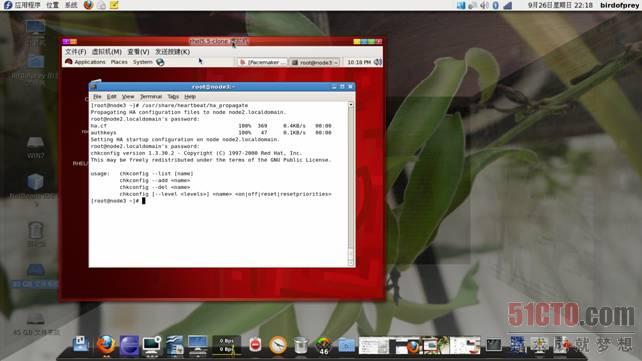
Task: Open the 位置 places menu
Action: [x=52, y=5]
